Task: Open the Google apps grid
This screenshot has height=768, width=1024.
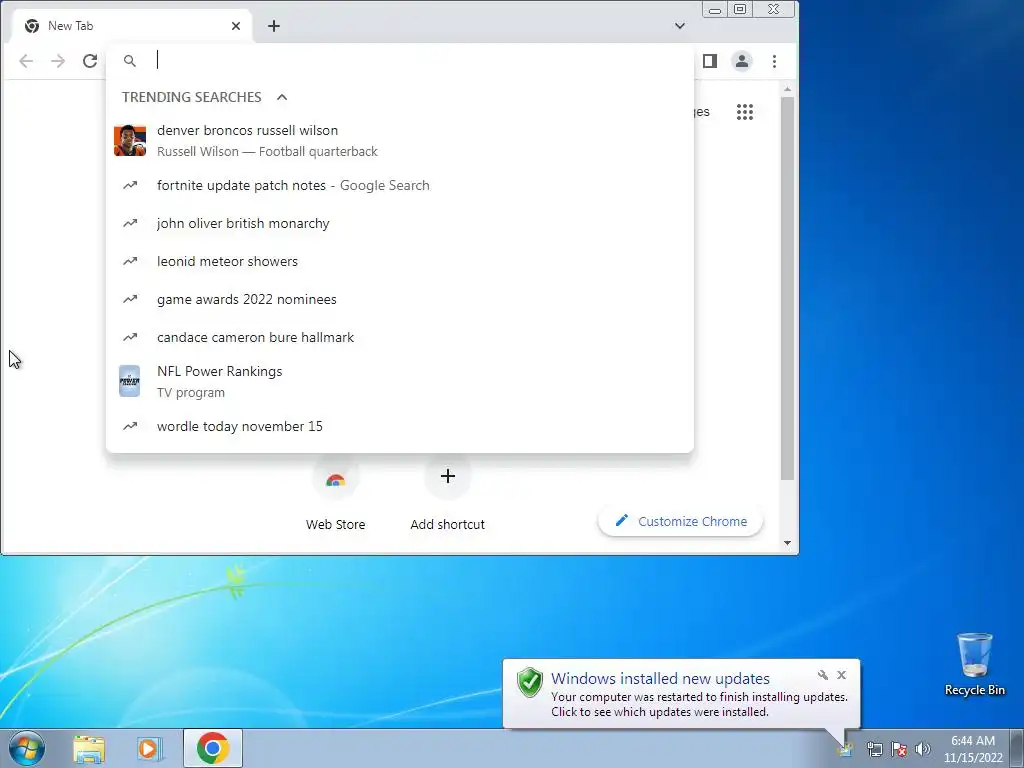Action: pos(744,112)
